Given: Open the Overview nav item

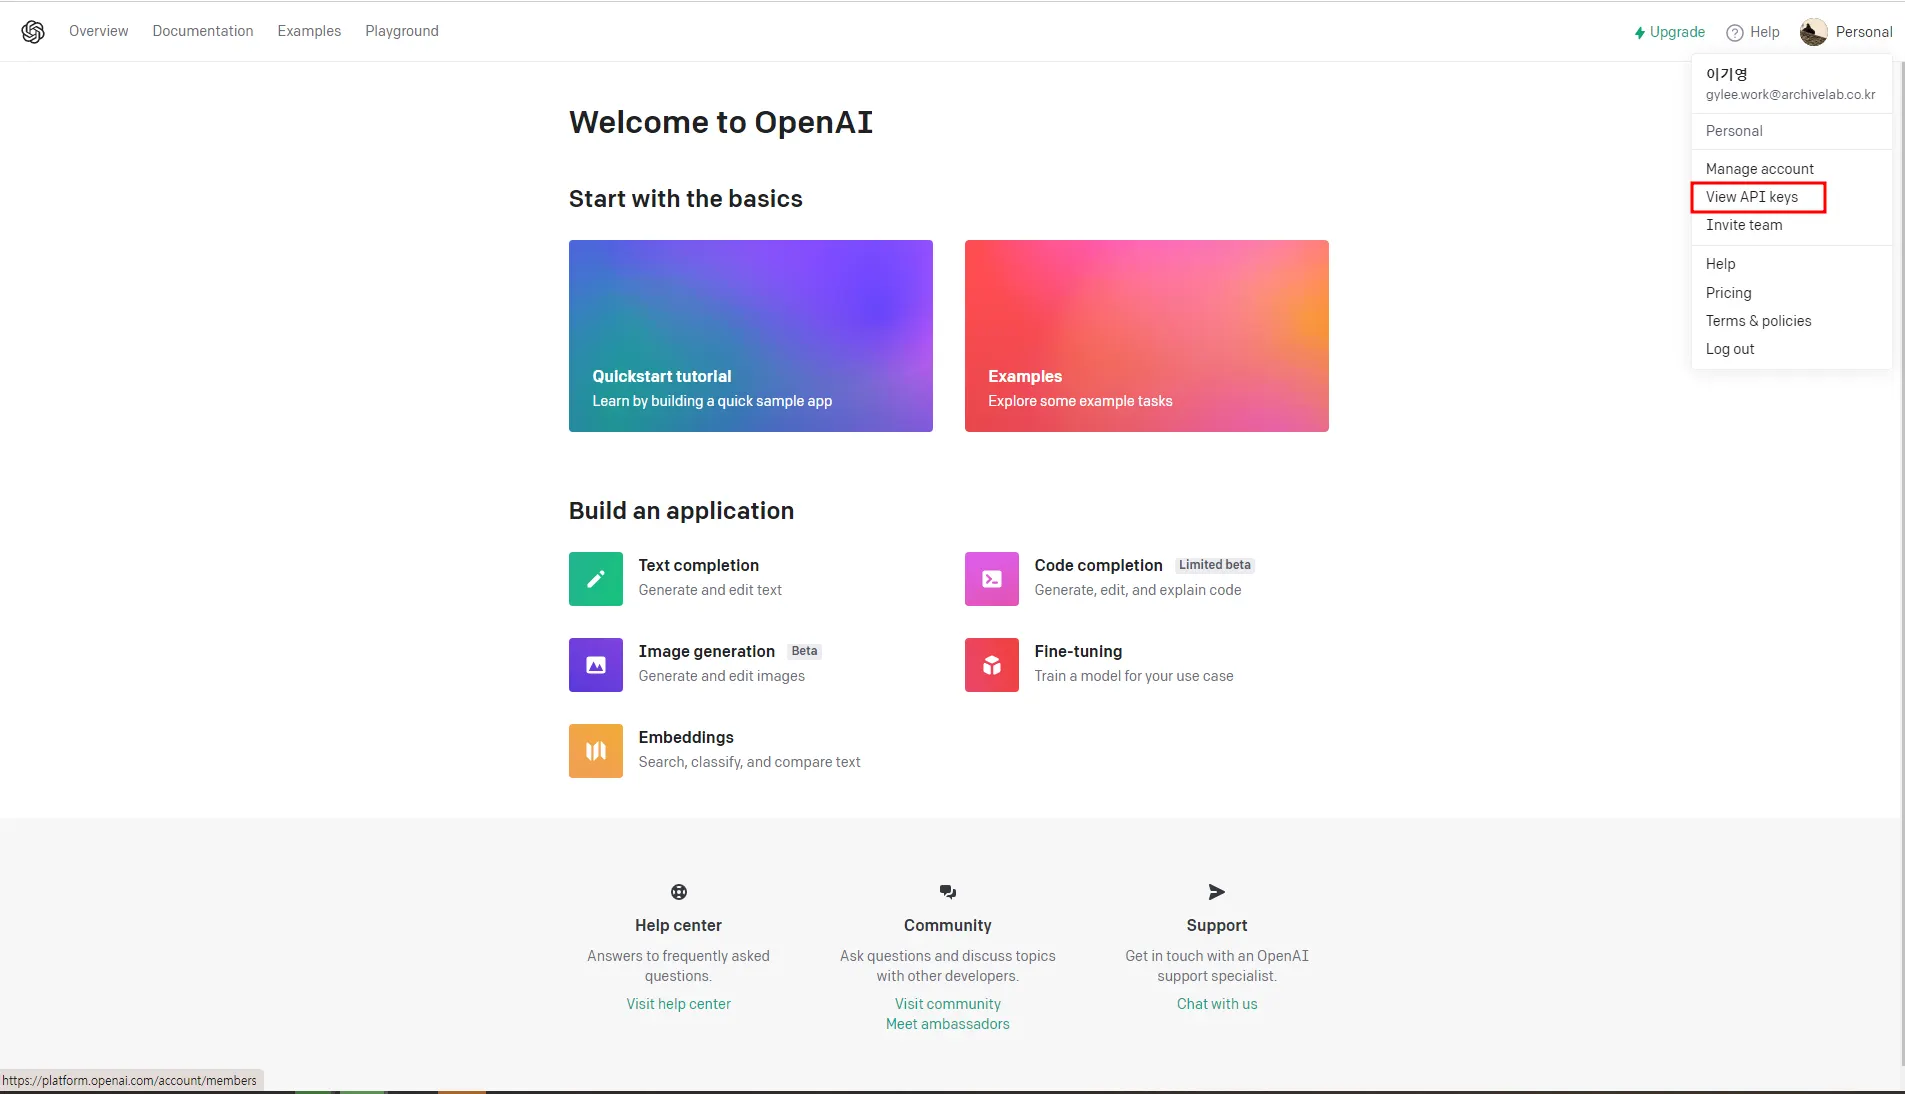Looking at the screenshot, I should pyautogui.click(x=99, y=31).
